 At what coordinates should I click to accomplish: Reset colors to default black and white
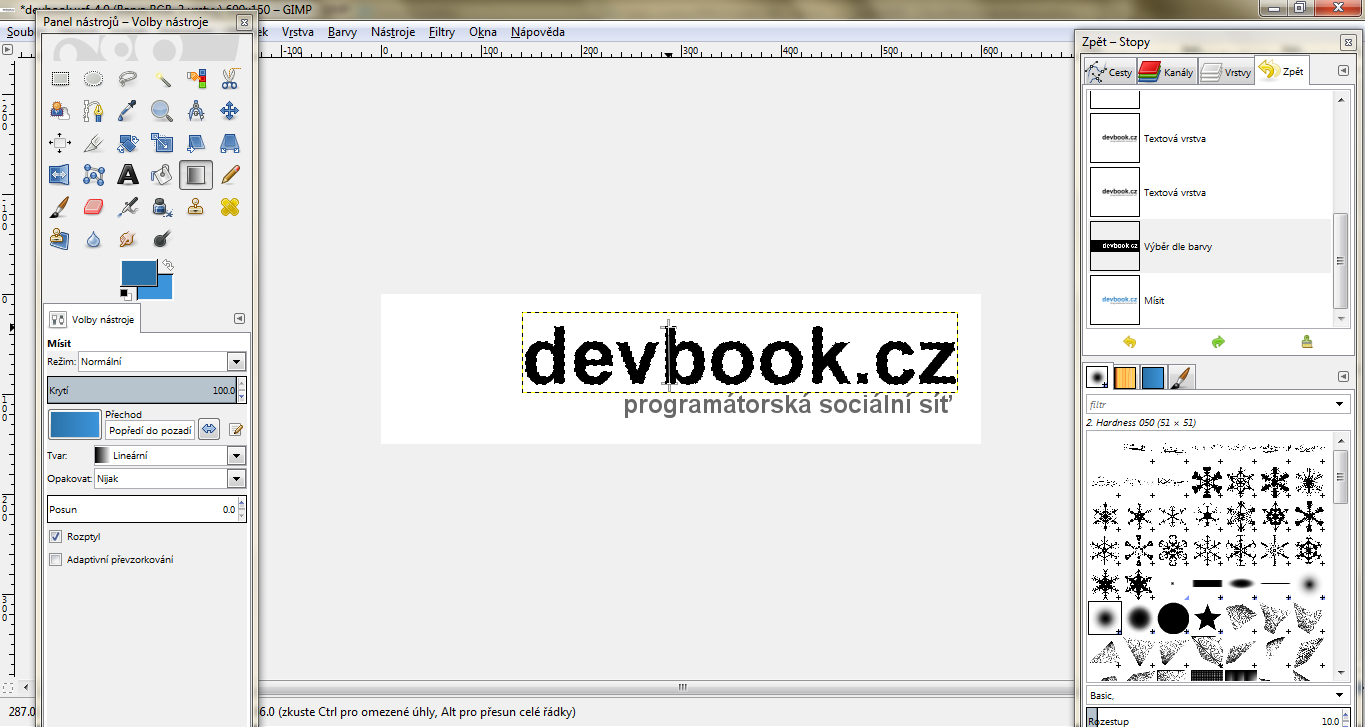click(125, 293)
